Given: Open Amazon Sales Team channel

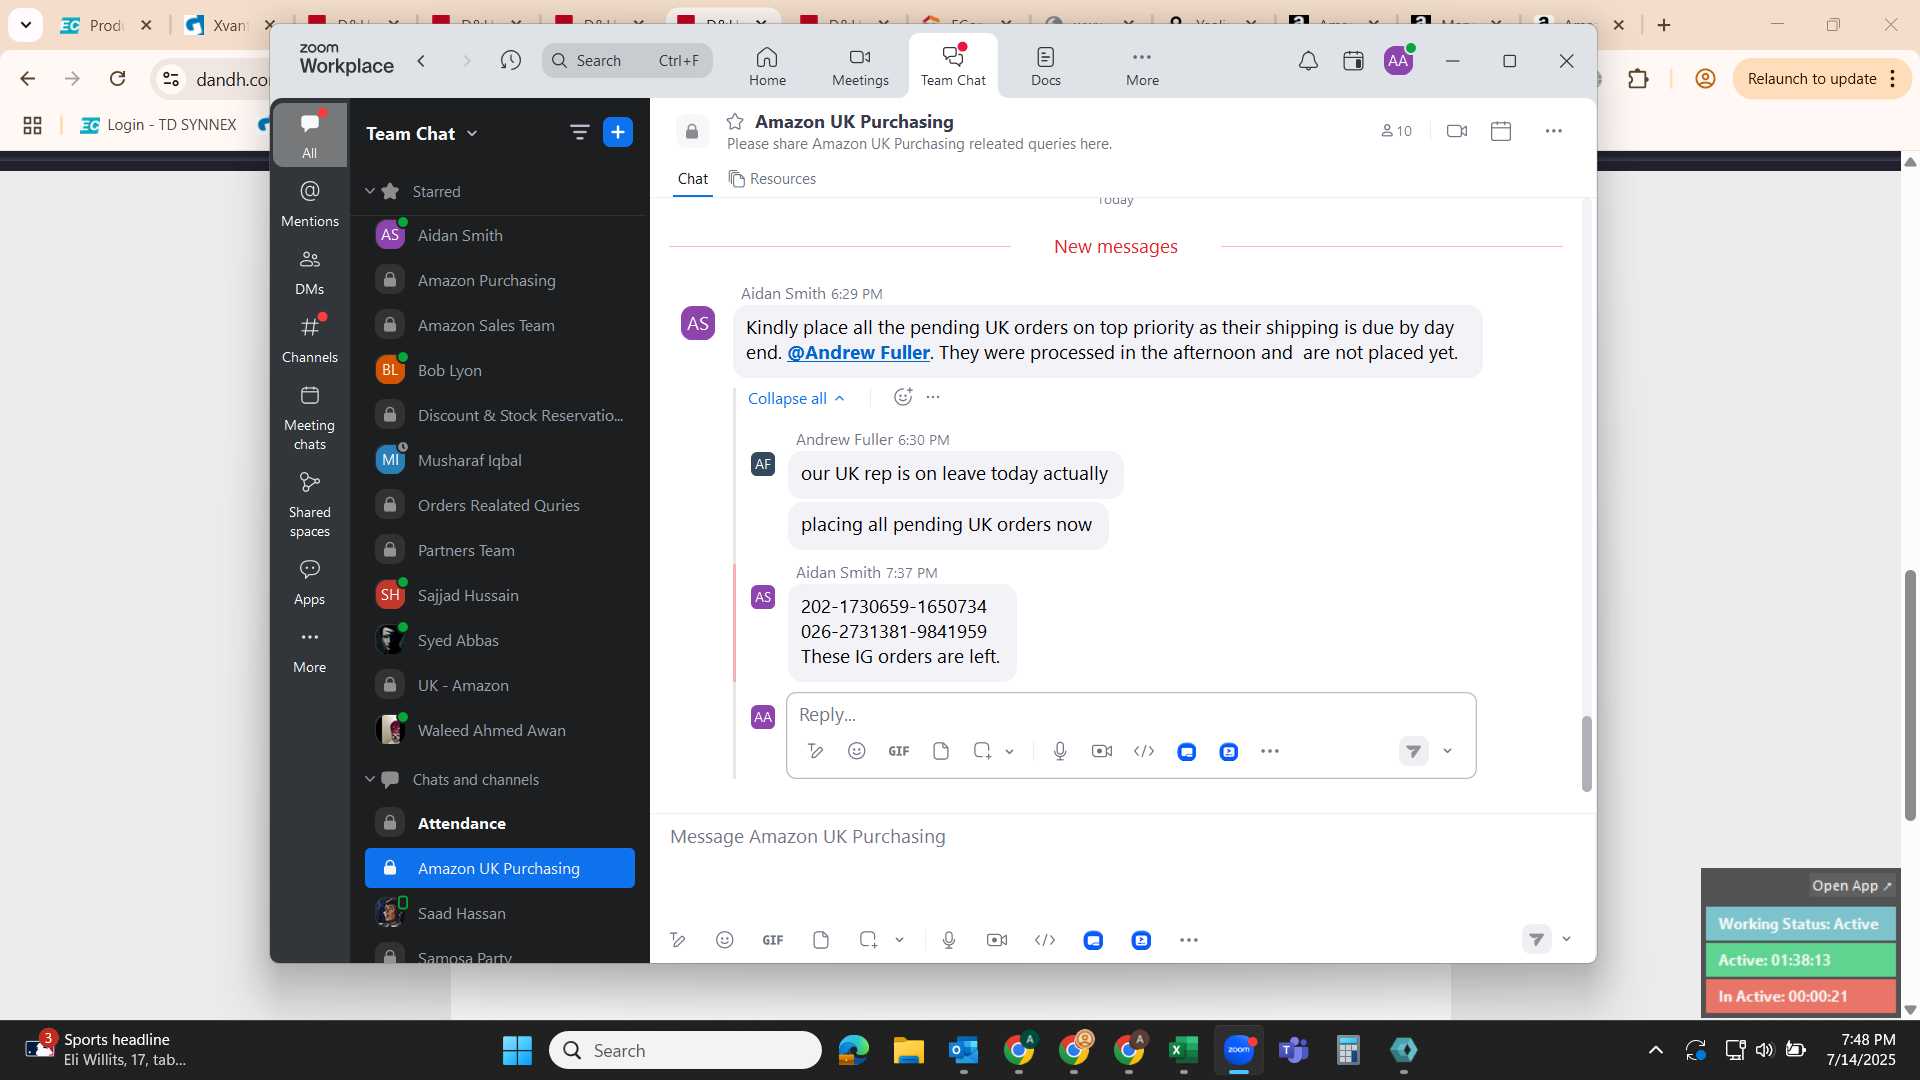Looking at the screenshot, I should click(x=500, y=325).
